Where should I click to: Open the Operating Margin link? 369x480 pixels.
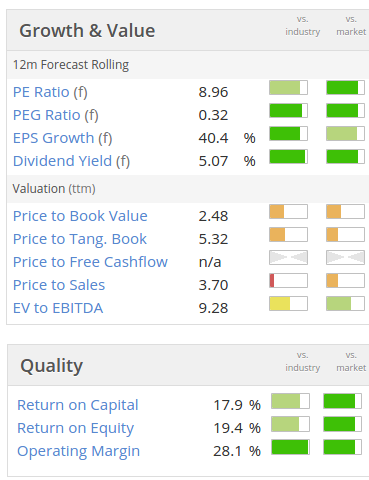[78, 451]
